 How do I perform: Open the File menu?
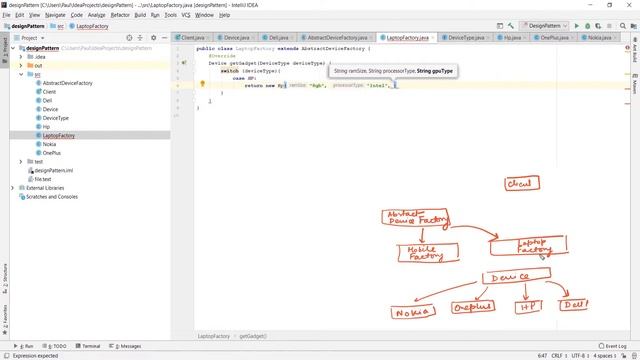pos(6,15)
